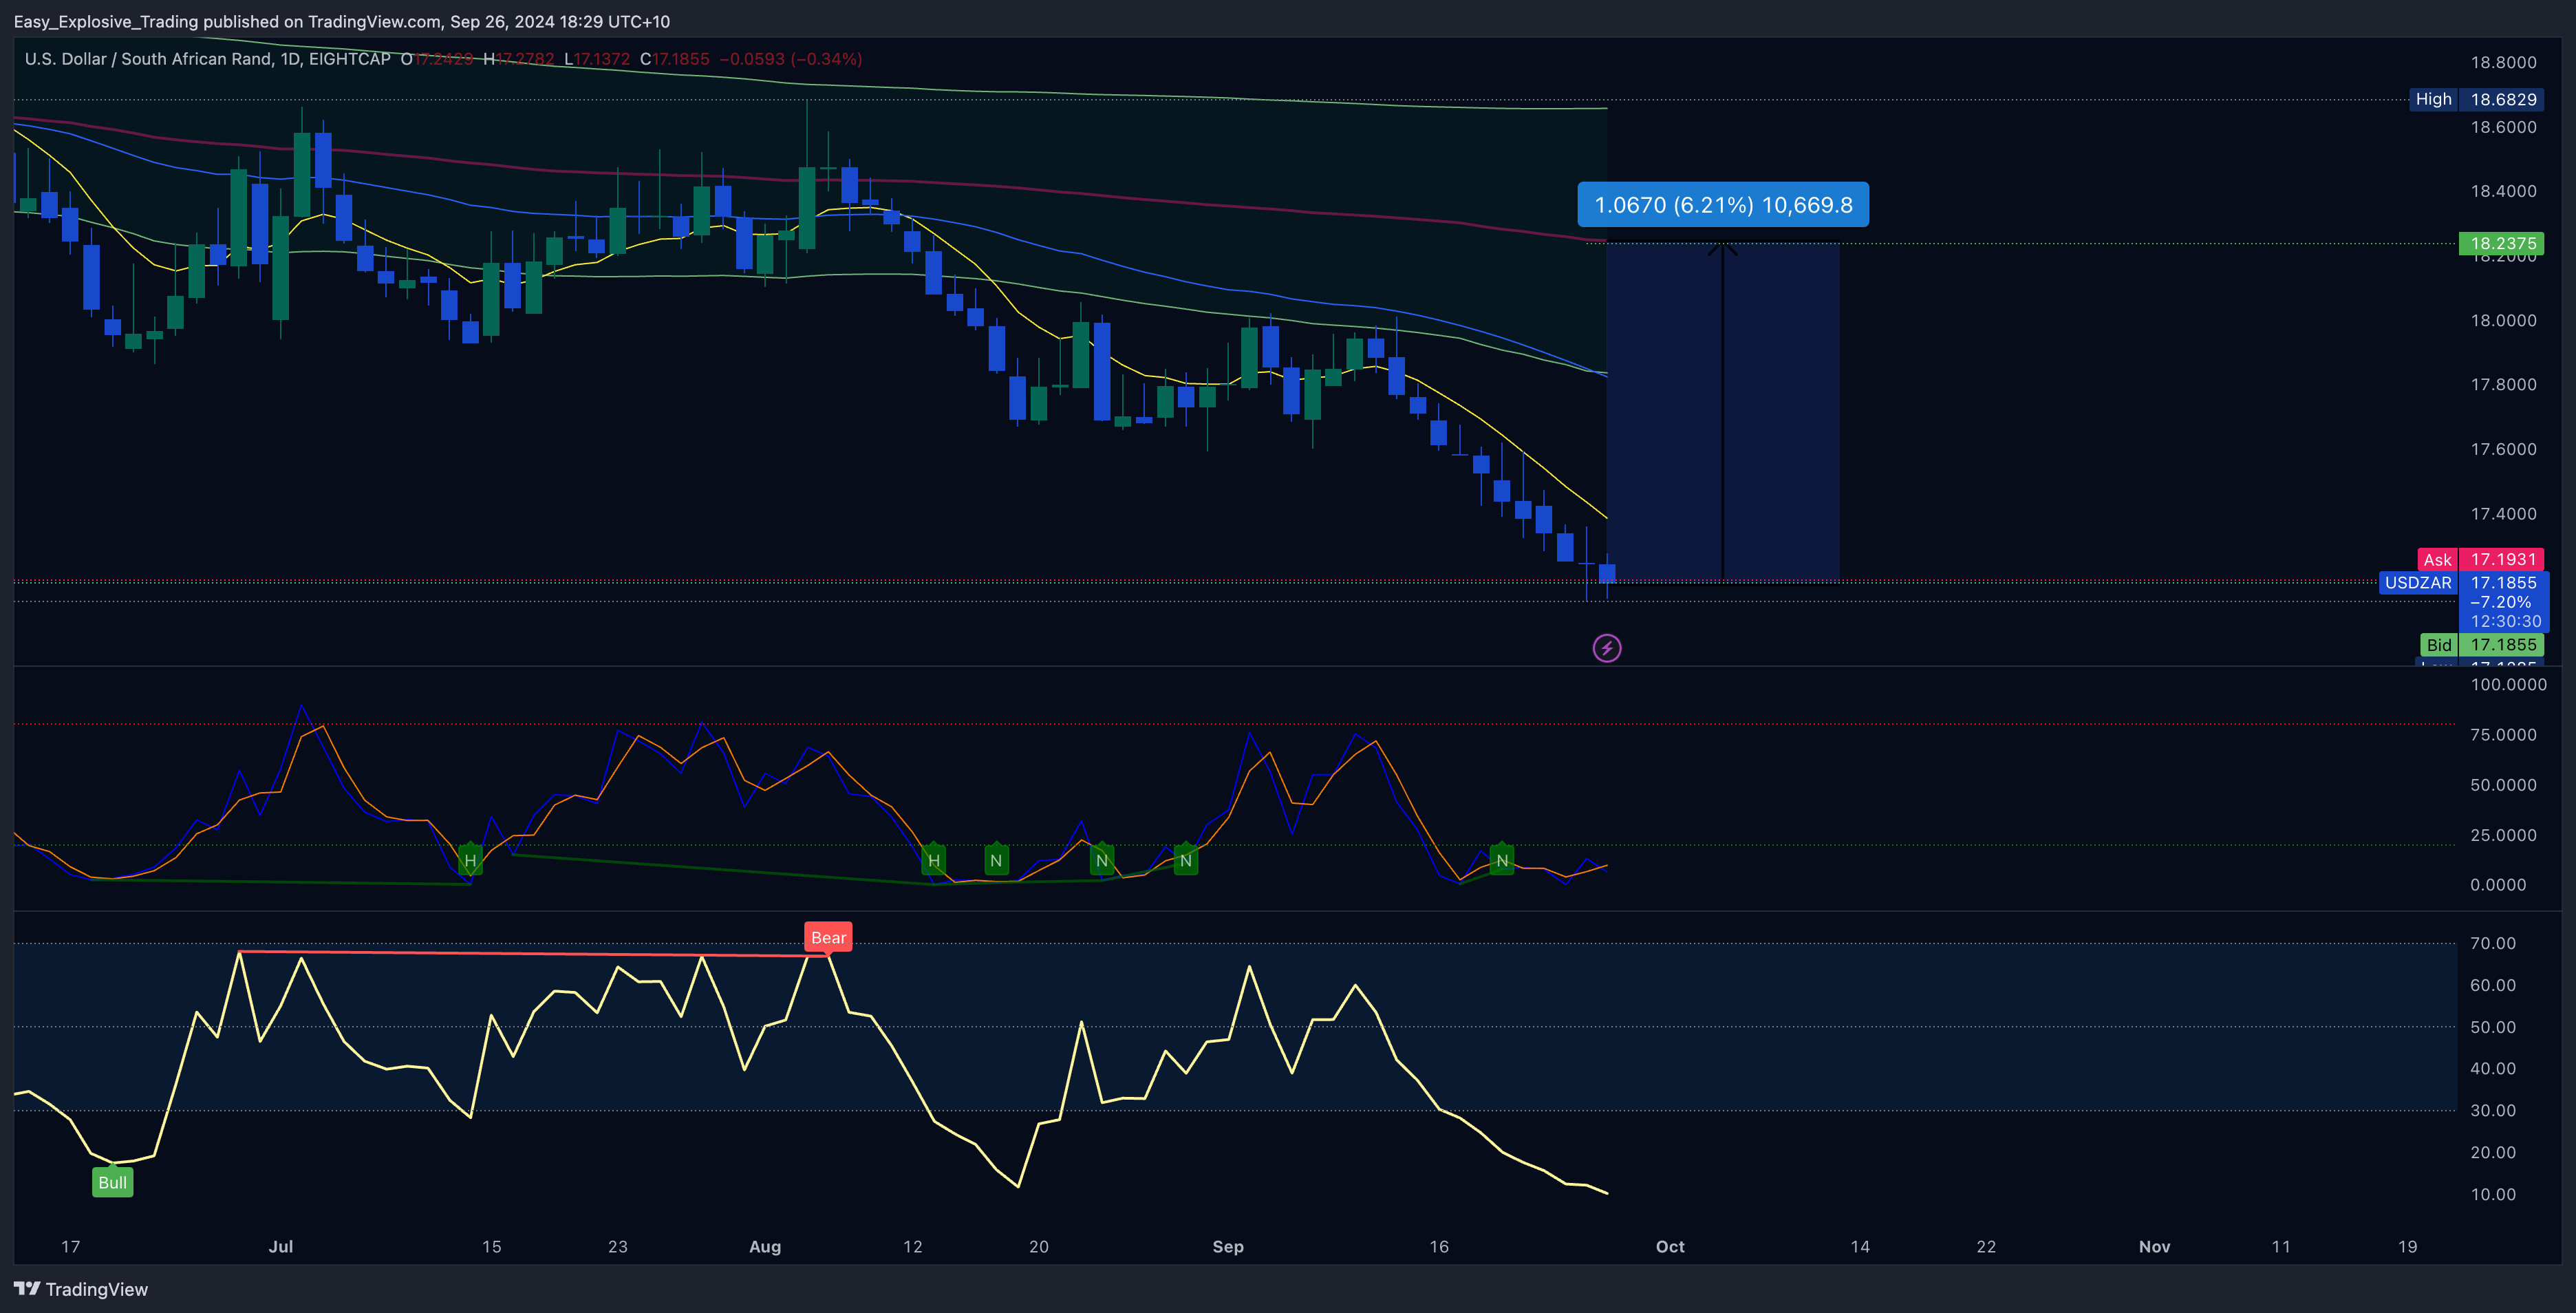Click the 18.6000 price axis label

[2503, 127]
